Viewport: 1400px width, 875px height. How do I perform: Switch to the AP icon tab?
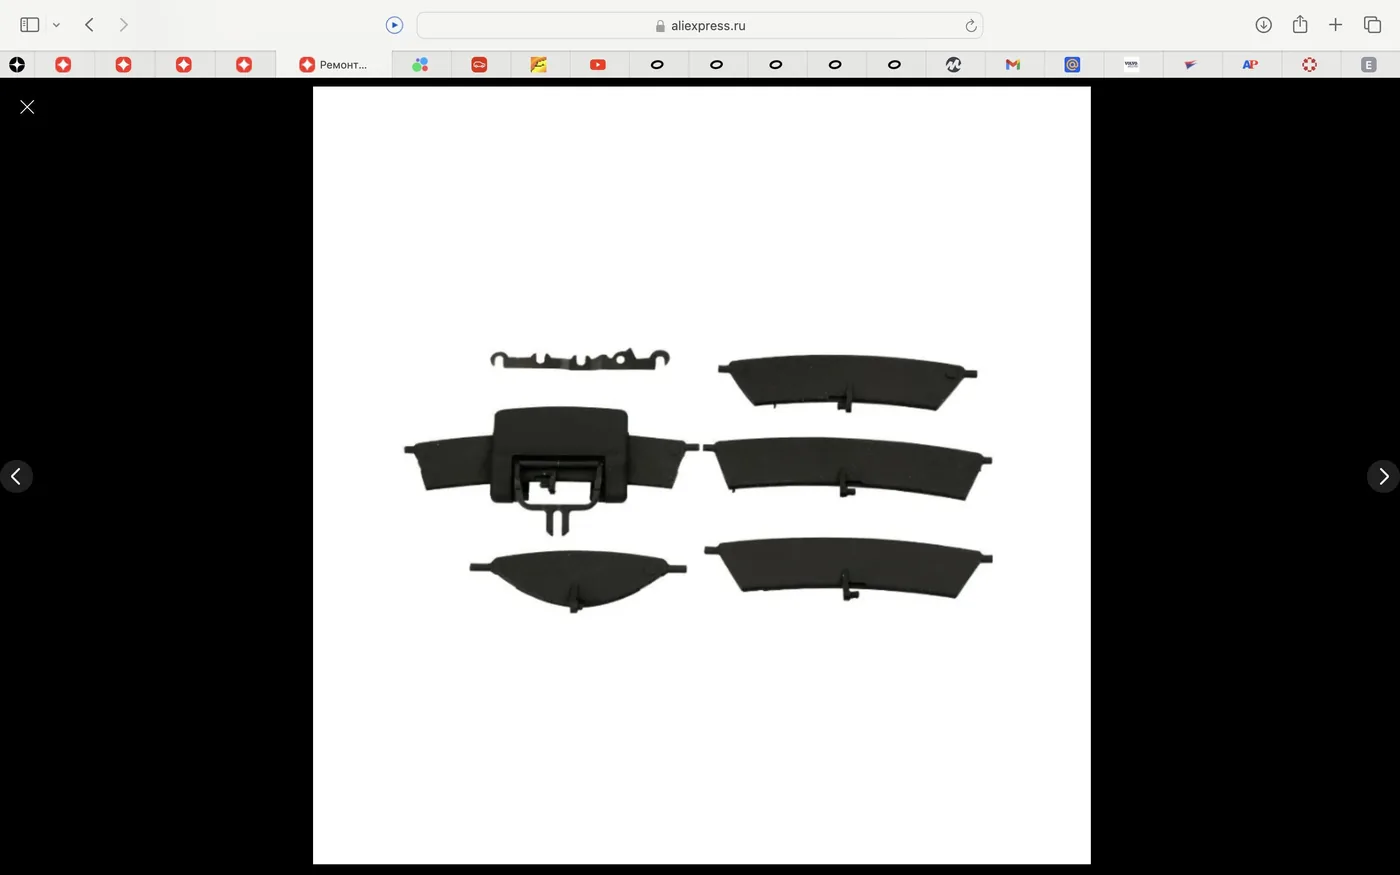point(1250,65)
